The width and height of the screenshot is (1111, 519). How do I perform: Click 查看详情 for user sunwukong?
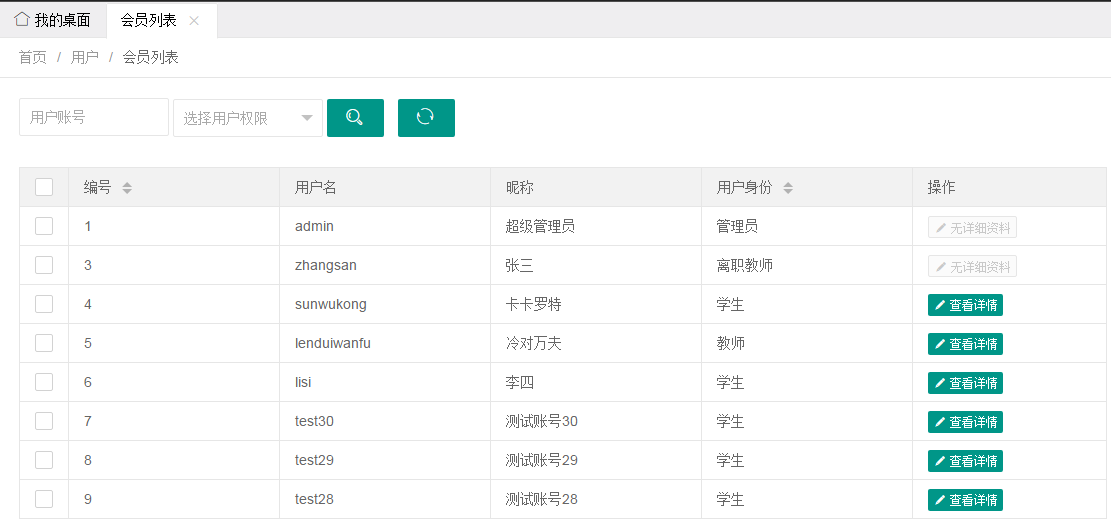point(965,305)
